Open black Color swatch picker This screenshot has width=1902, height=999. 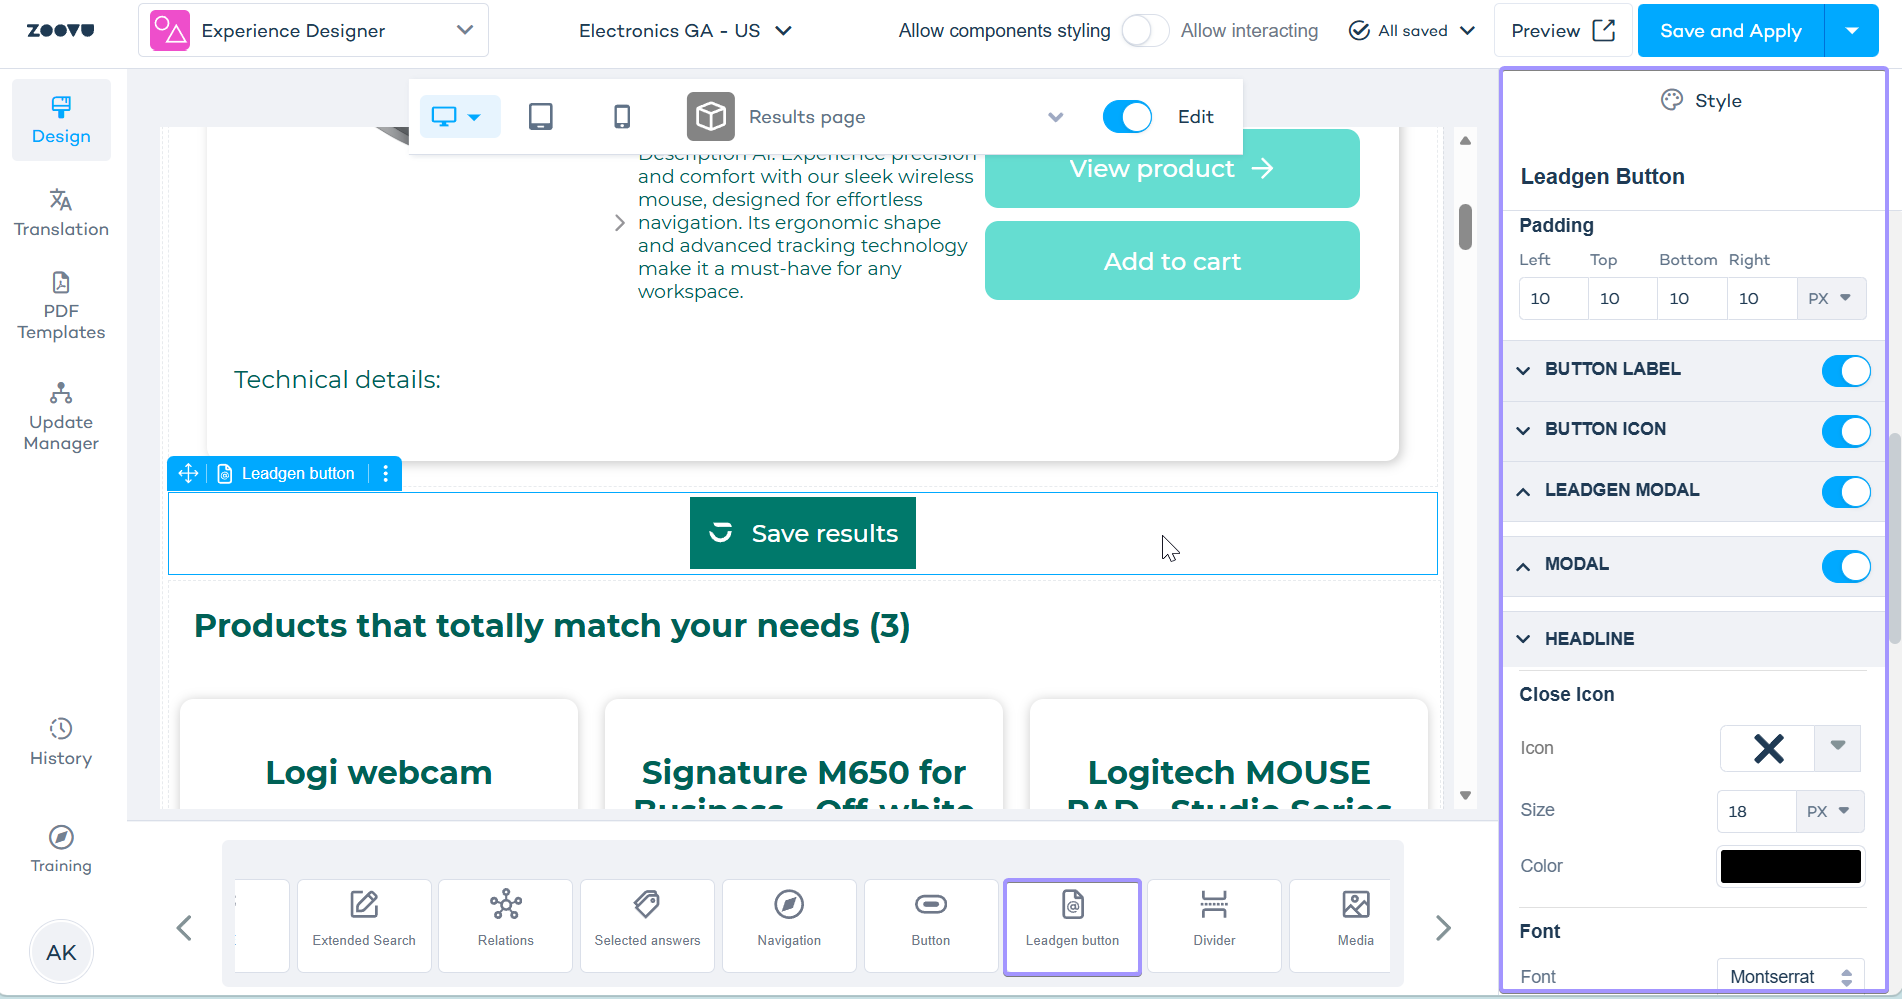[1790, 867]
